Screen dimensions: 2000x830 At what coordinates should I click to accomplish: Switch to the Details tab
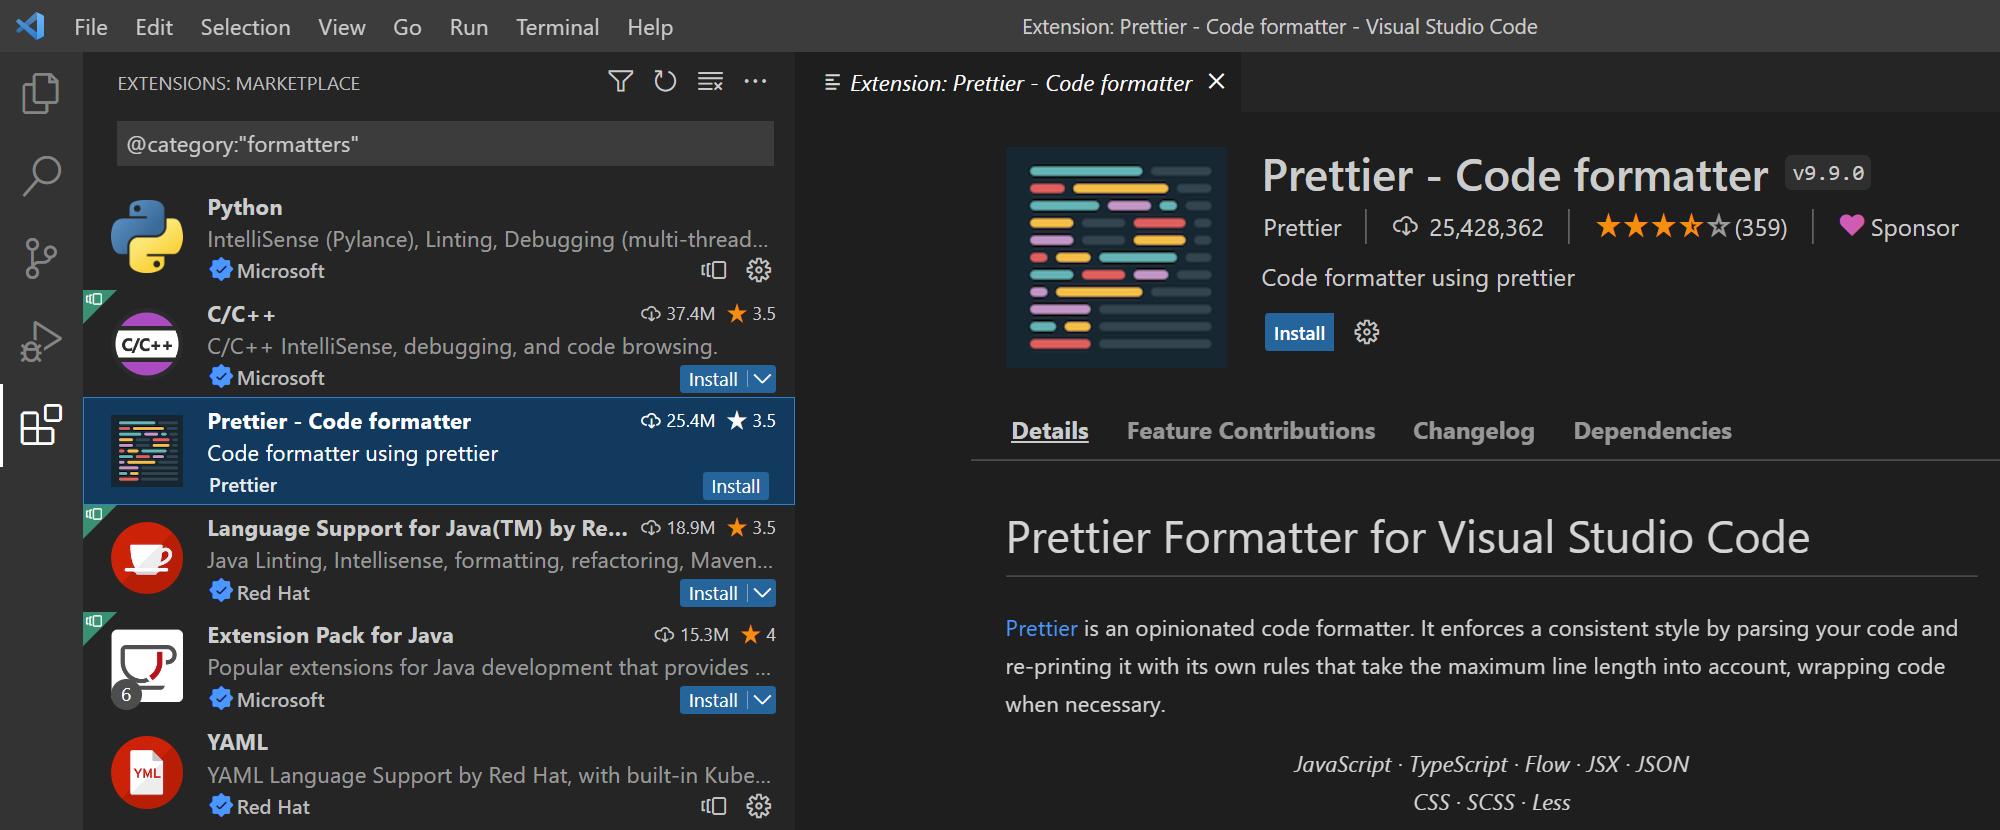click(1049, 431)
